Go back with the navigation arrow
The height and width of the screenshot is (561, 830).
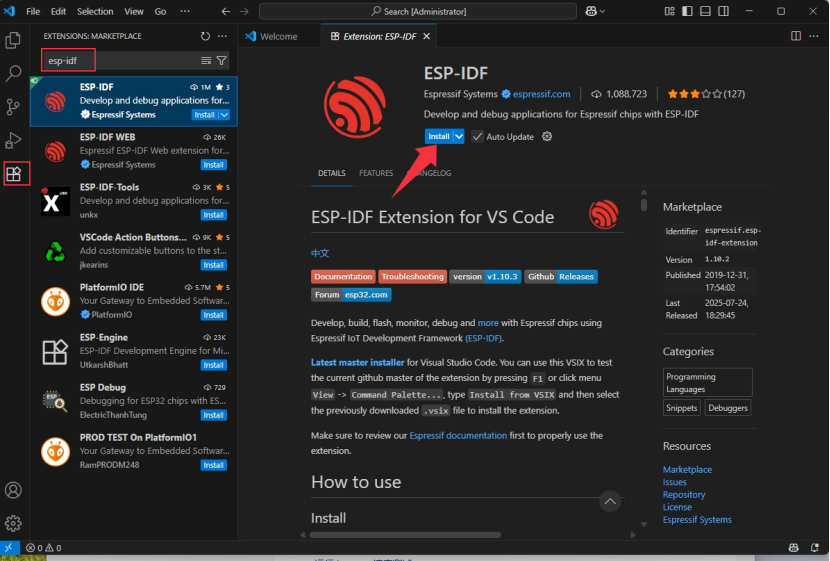(x=226, y=12)
